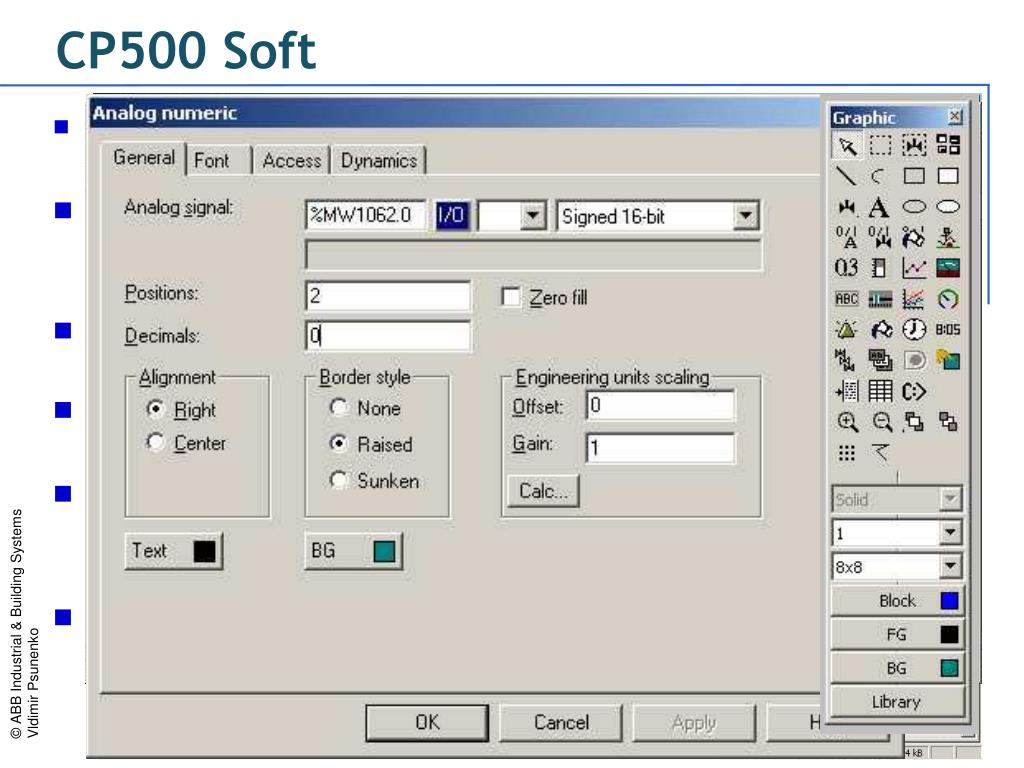Select the white filled Ellipse tool

[x=948, y=207]
